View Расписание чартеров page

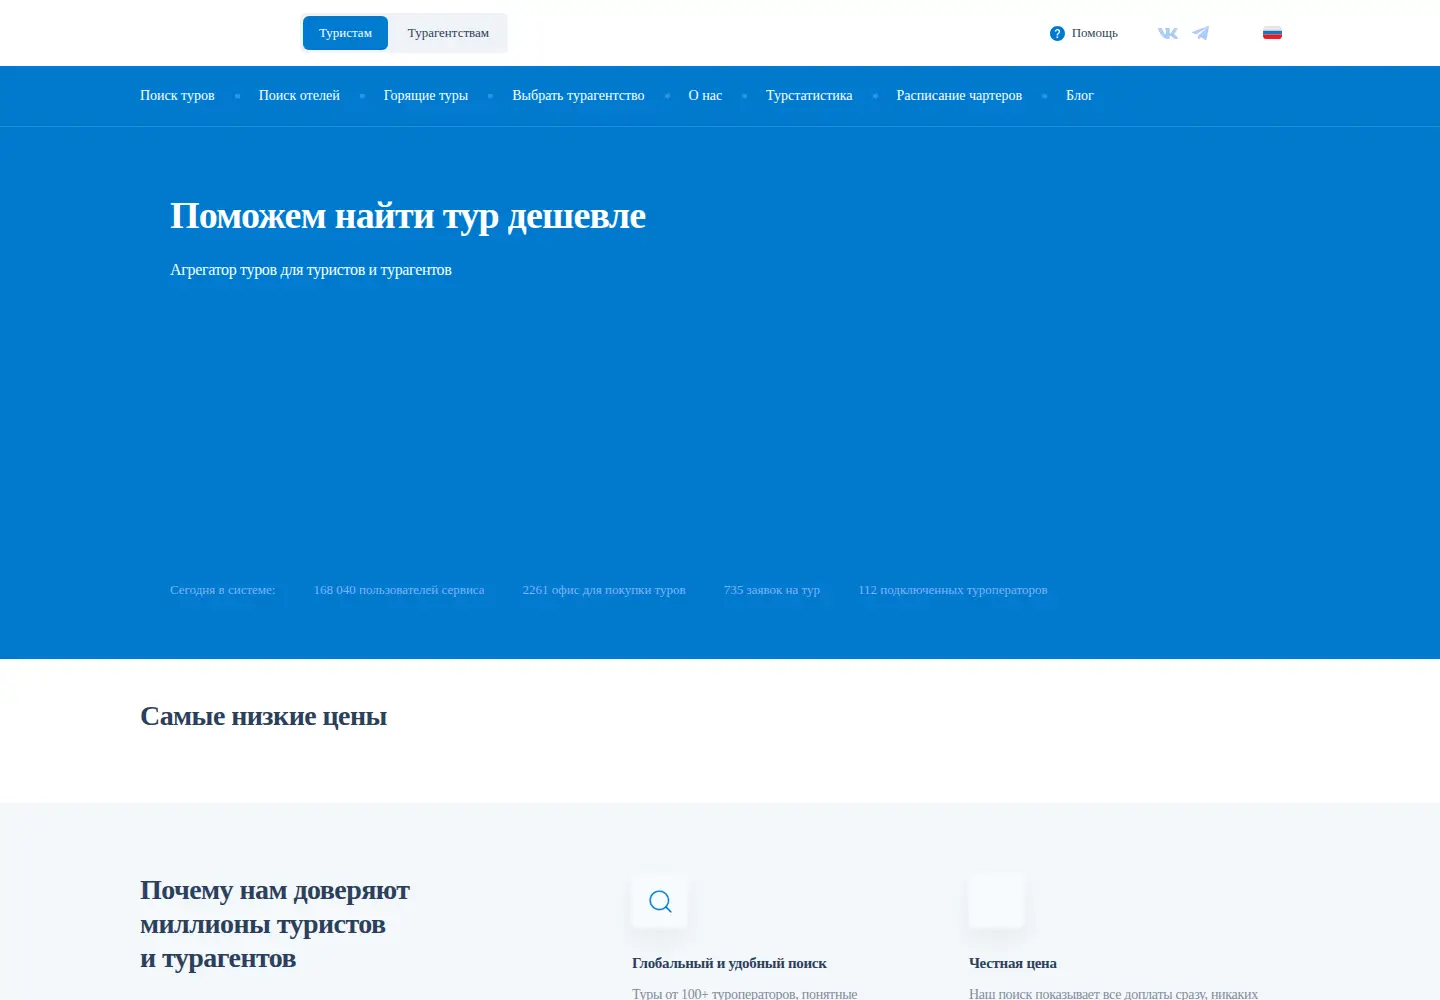[x=959, y=96]
